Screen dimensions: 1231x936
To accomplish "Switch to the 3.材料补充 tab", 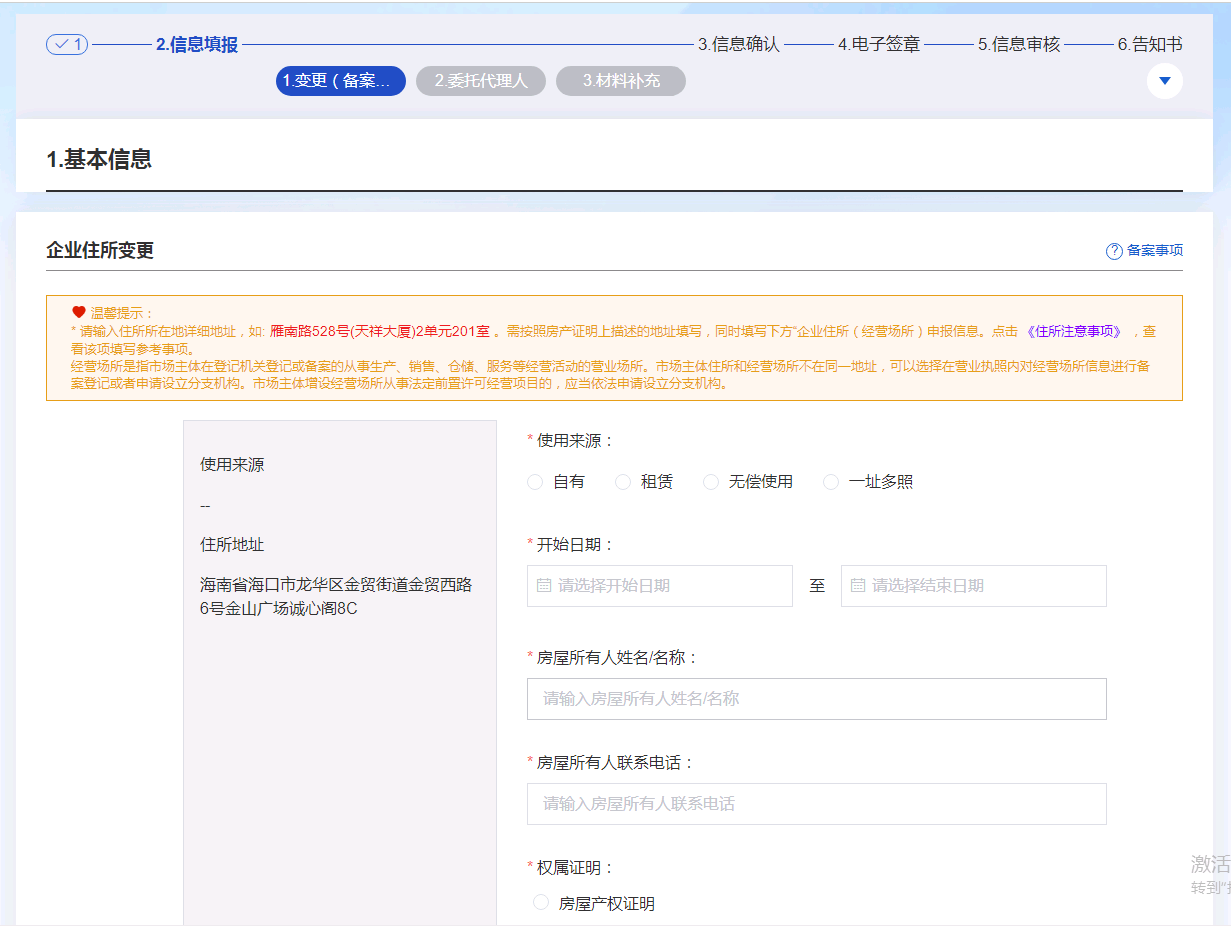I will pyautogui.click(x=621, y=81).
